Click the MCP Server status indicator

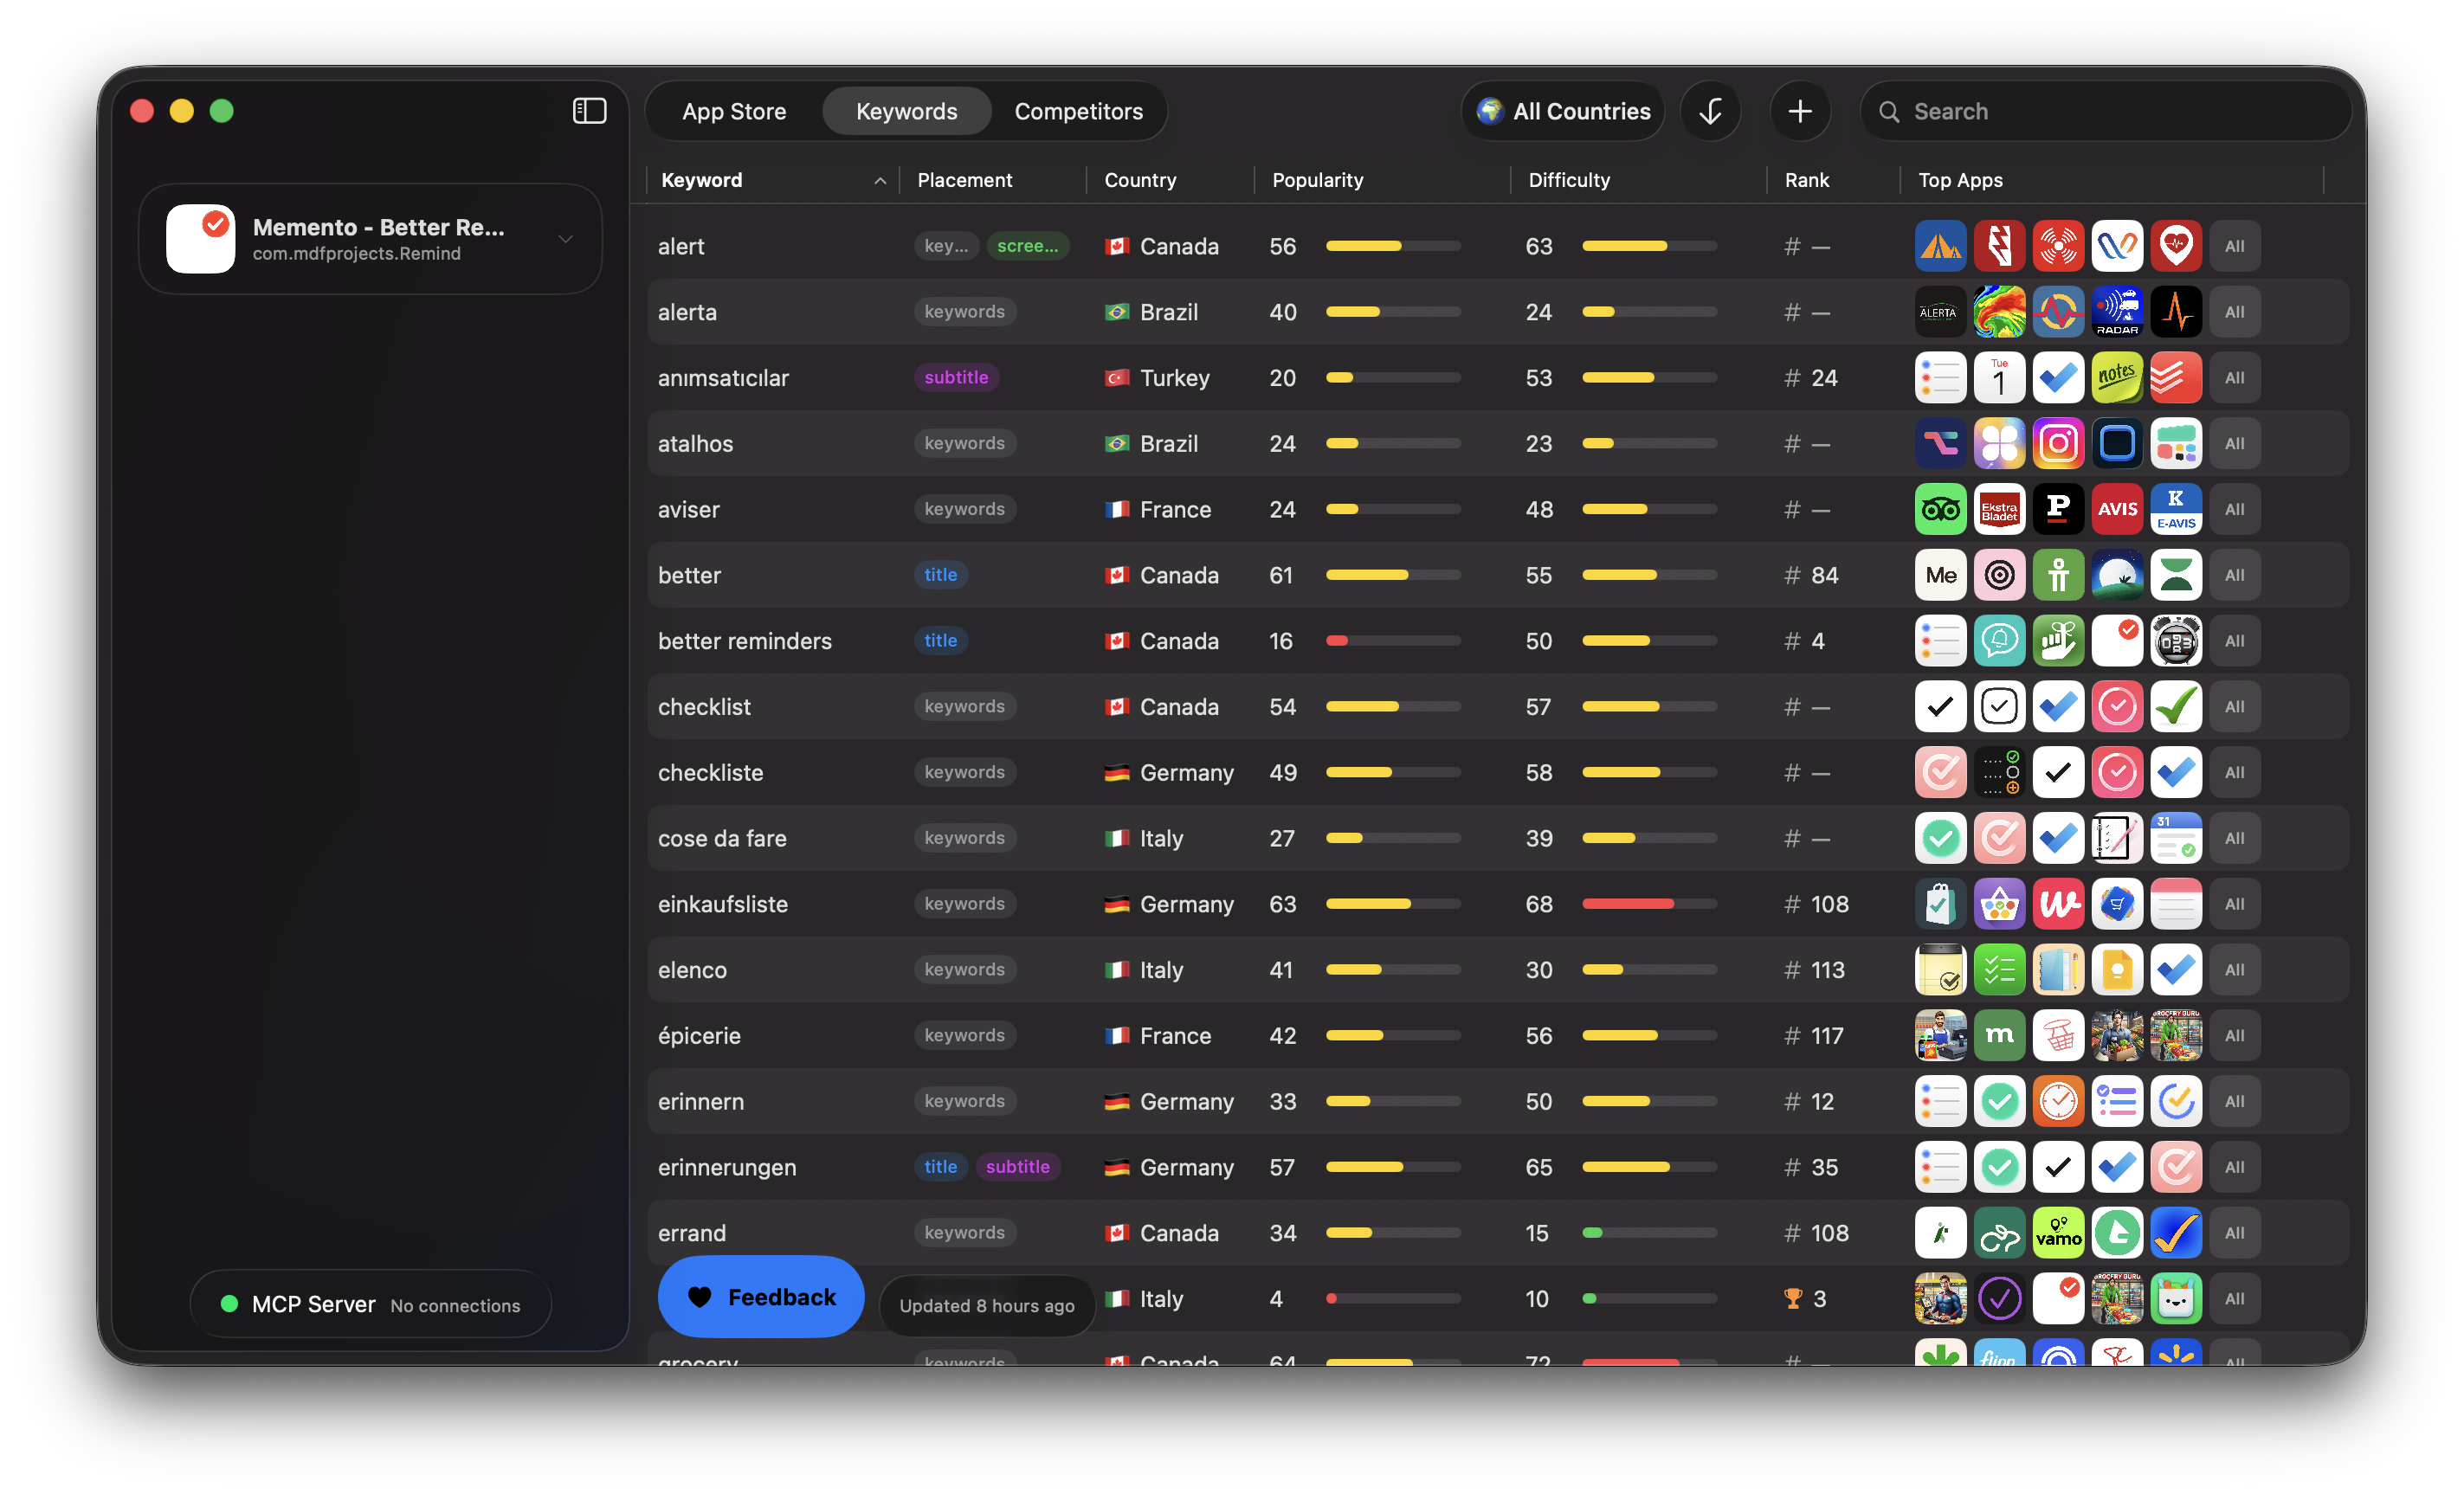coord(229,1304)
